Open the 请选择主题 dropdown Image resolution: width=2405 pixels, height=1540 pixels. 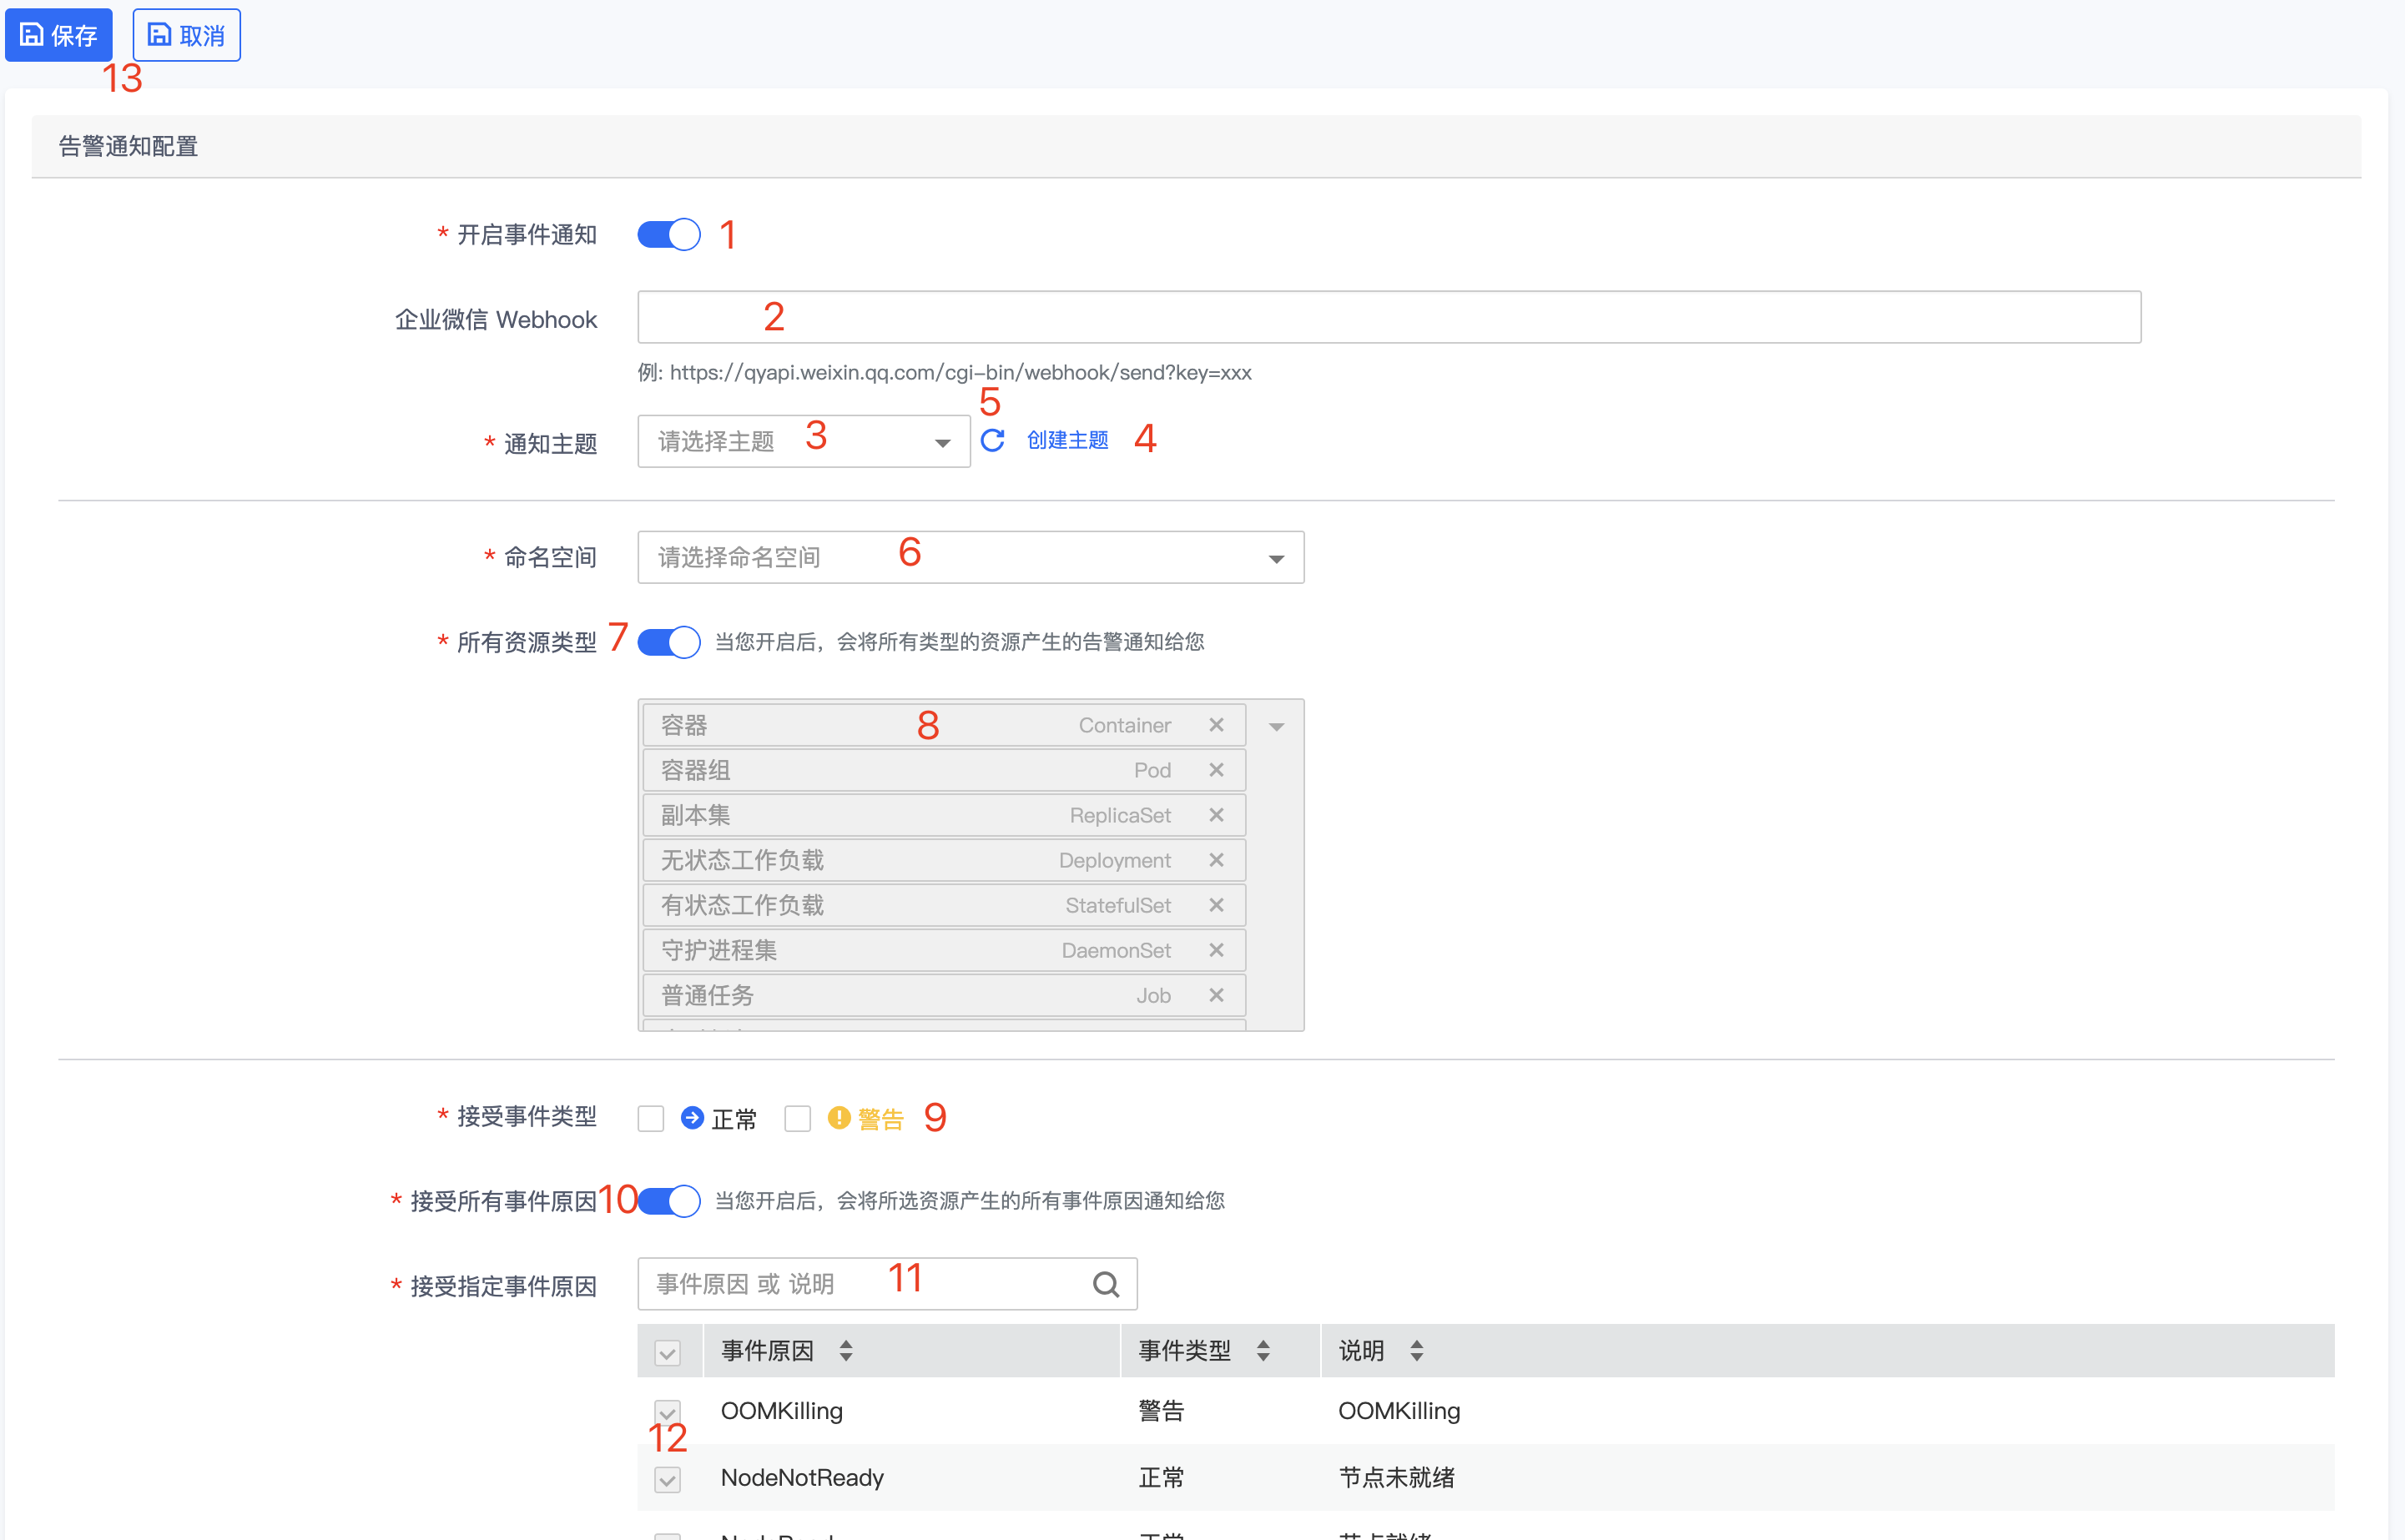click(x=804, y=441)
